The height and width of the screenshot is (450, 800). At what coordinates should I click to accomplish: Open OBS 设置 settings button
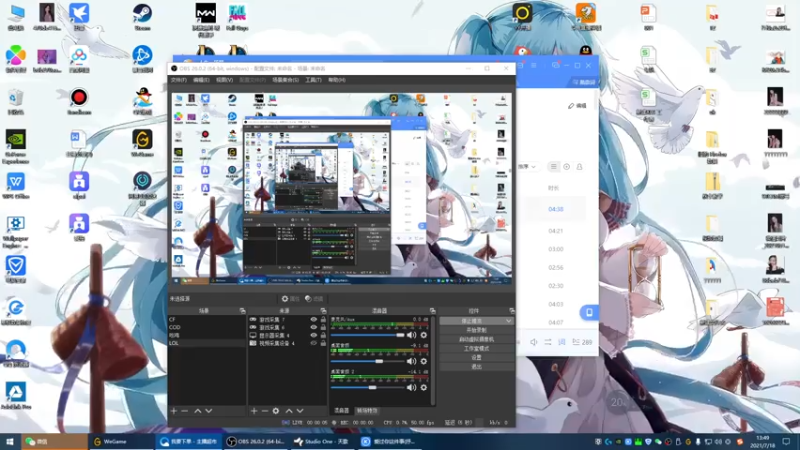pos(476,358)
